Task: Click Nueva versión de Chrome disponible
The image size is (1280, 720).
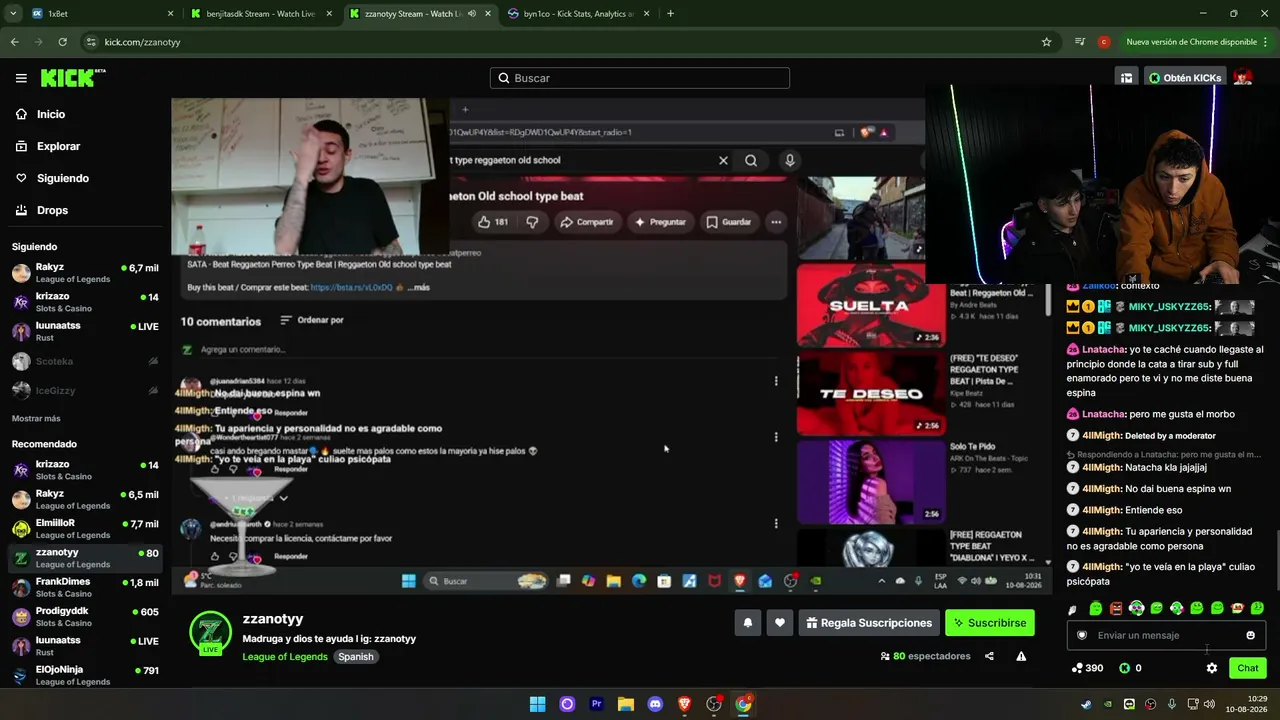Action: 1197,42
